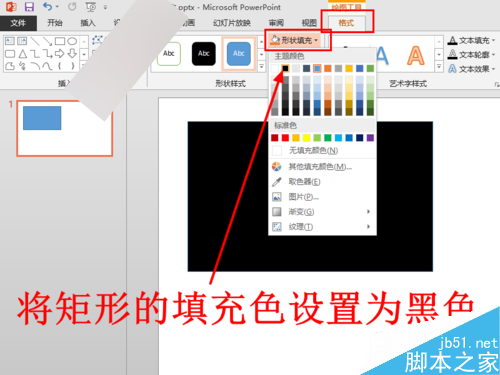This screenshot has height=375, width=500.
Task: Start slideshow from beginning icon in title bar
Action: 91,7
